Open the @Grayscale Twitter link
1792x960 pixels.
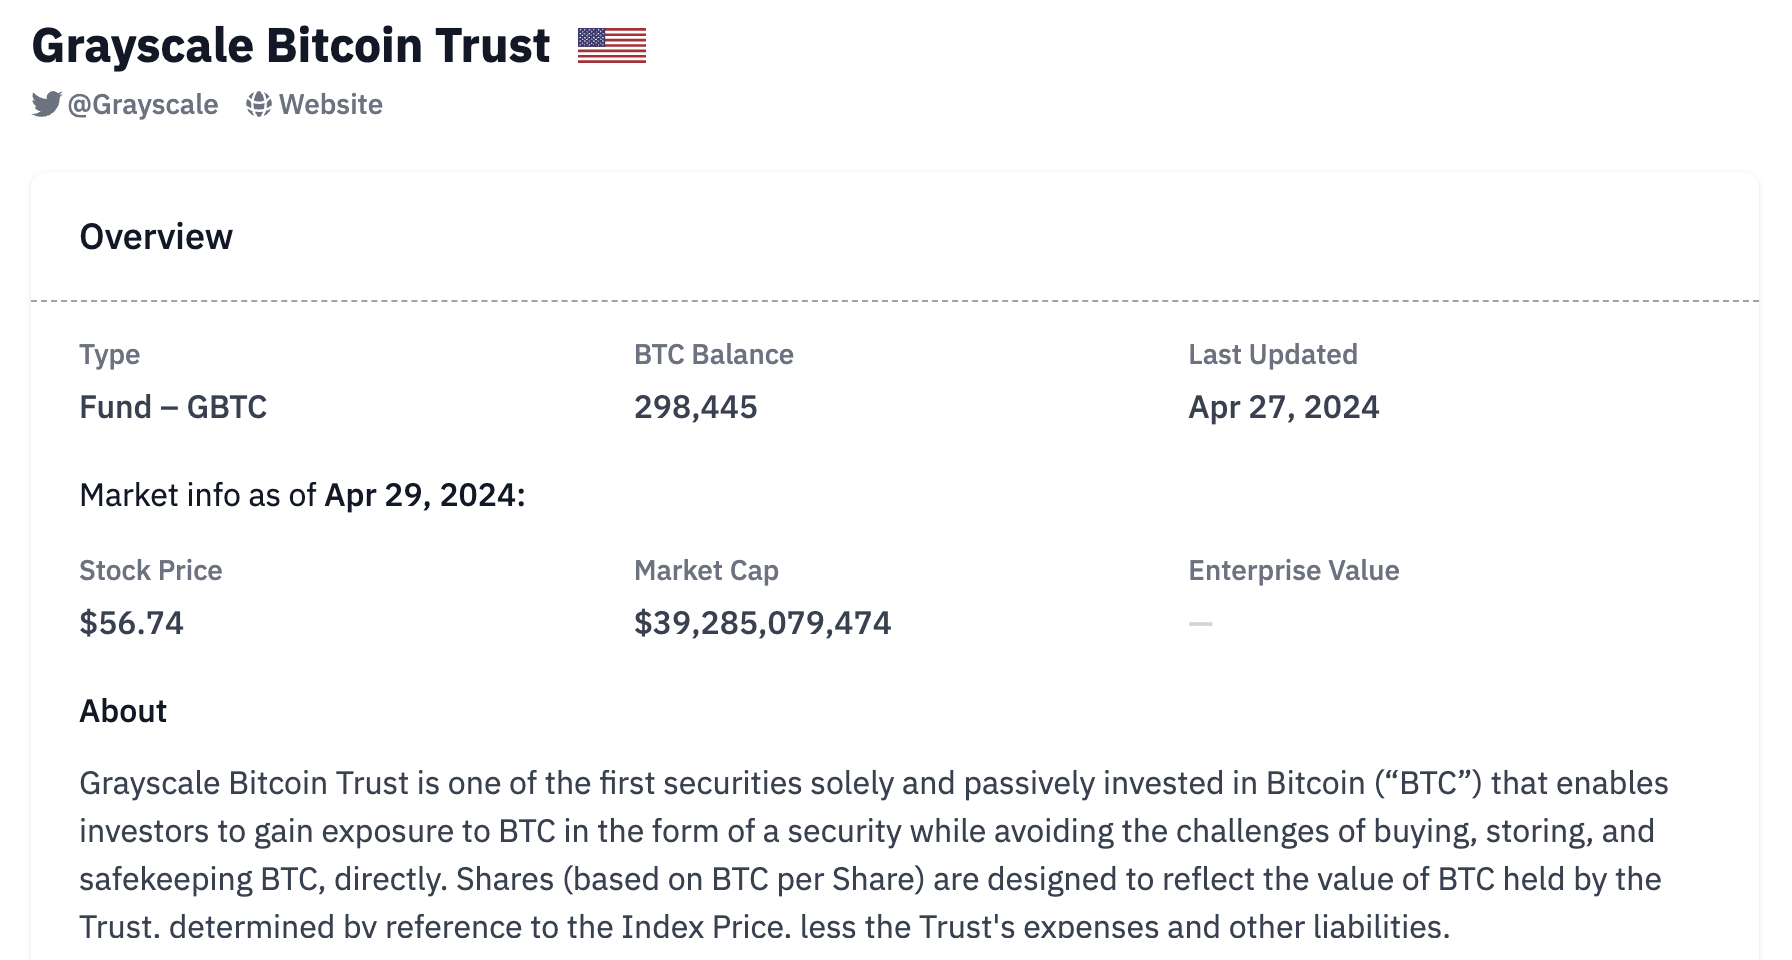(142, 105)
